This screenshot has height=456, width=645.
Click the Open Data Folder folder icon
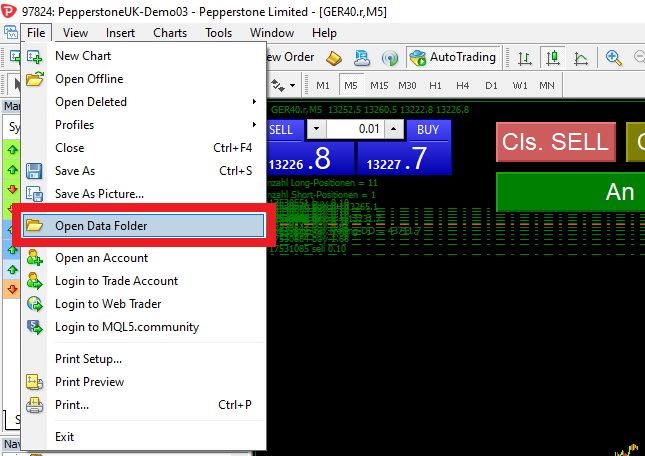pyautogui.click(x=34, y=225)
